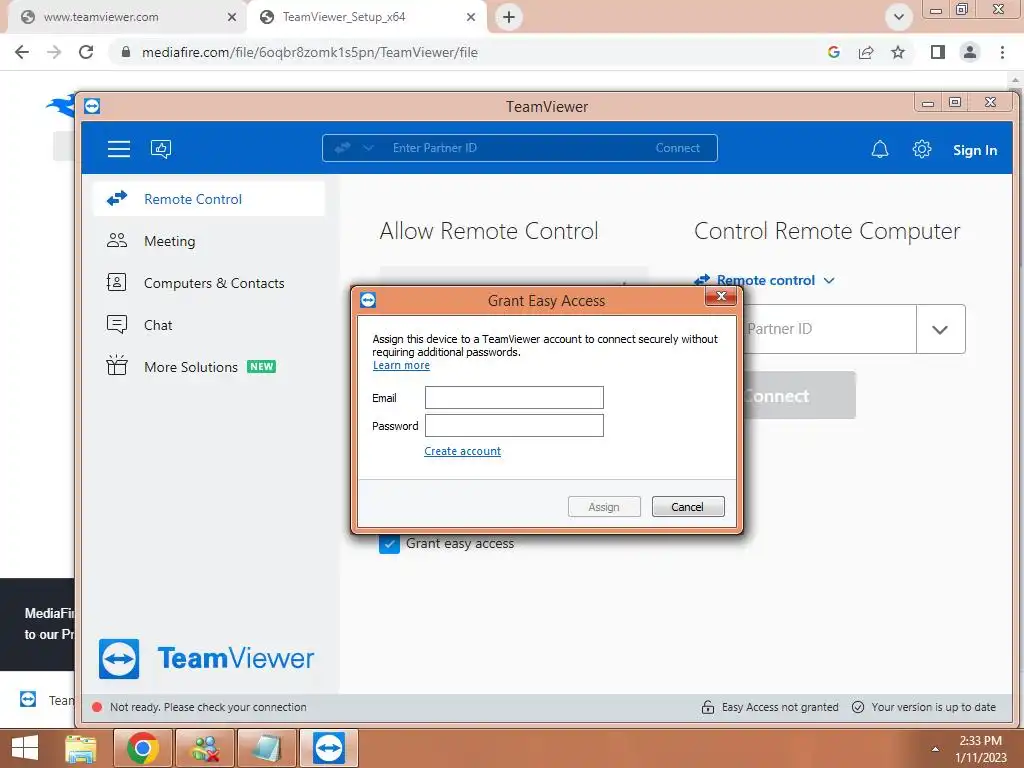Screen dimensions: 1024x768
Task: Cancel the Grant Easy Access dialog
Action: click(688, 507)
